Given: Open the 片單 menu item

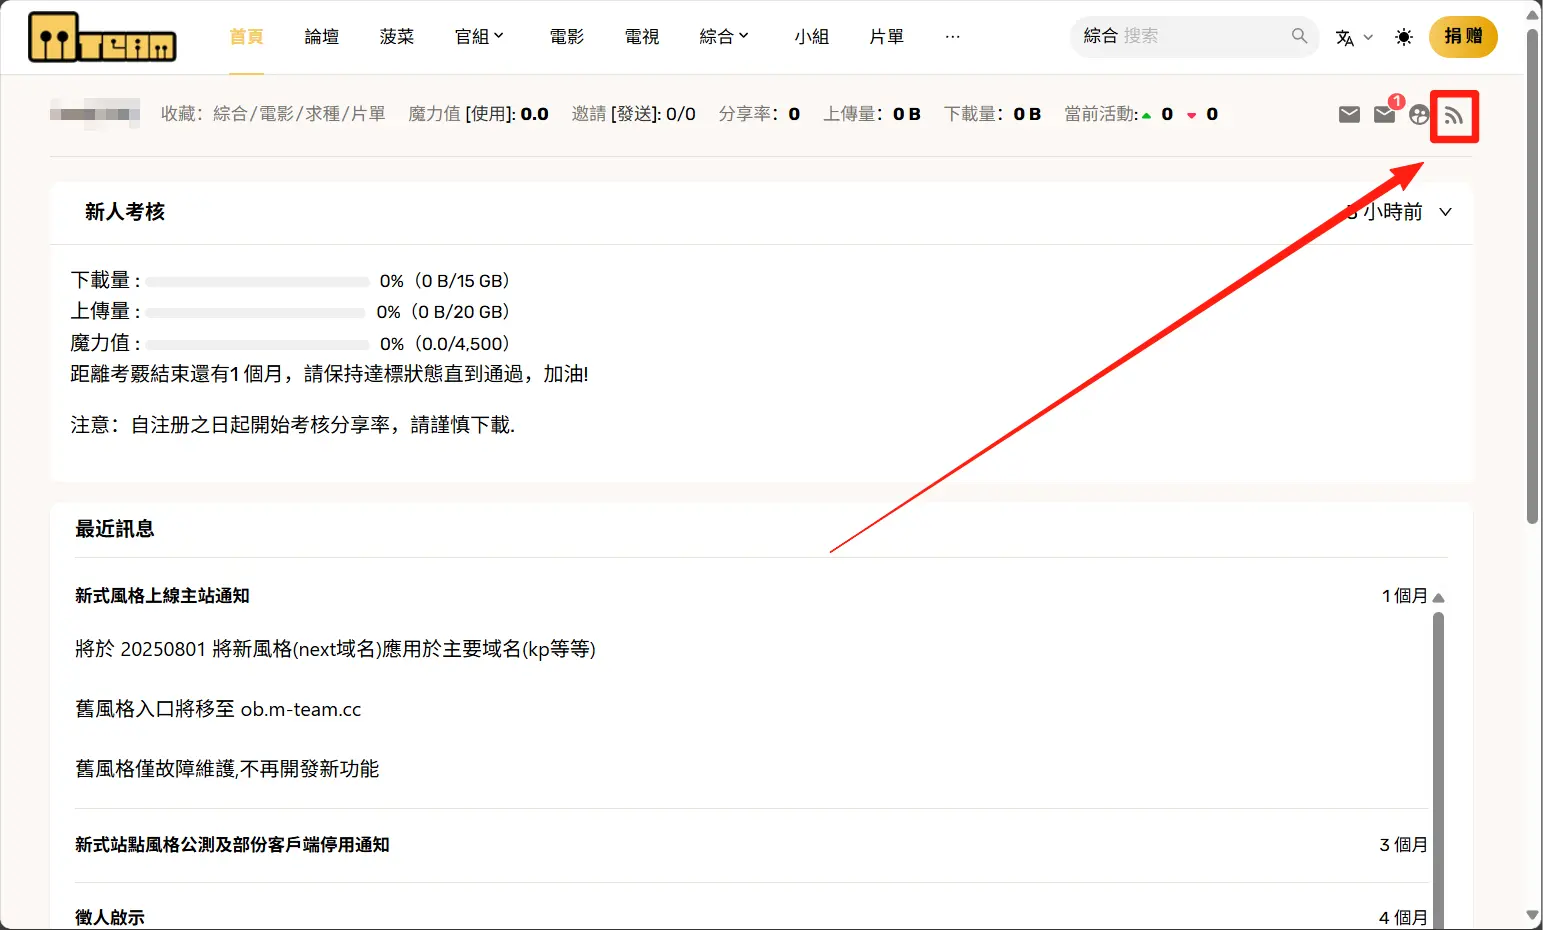Looking at the screenshot, I should (x=886, y=37).
